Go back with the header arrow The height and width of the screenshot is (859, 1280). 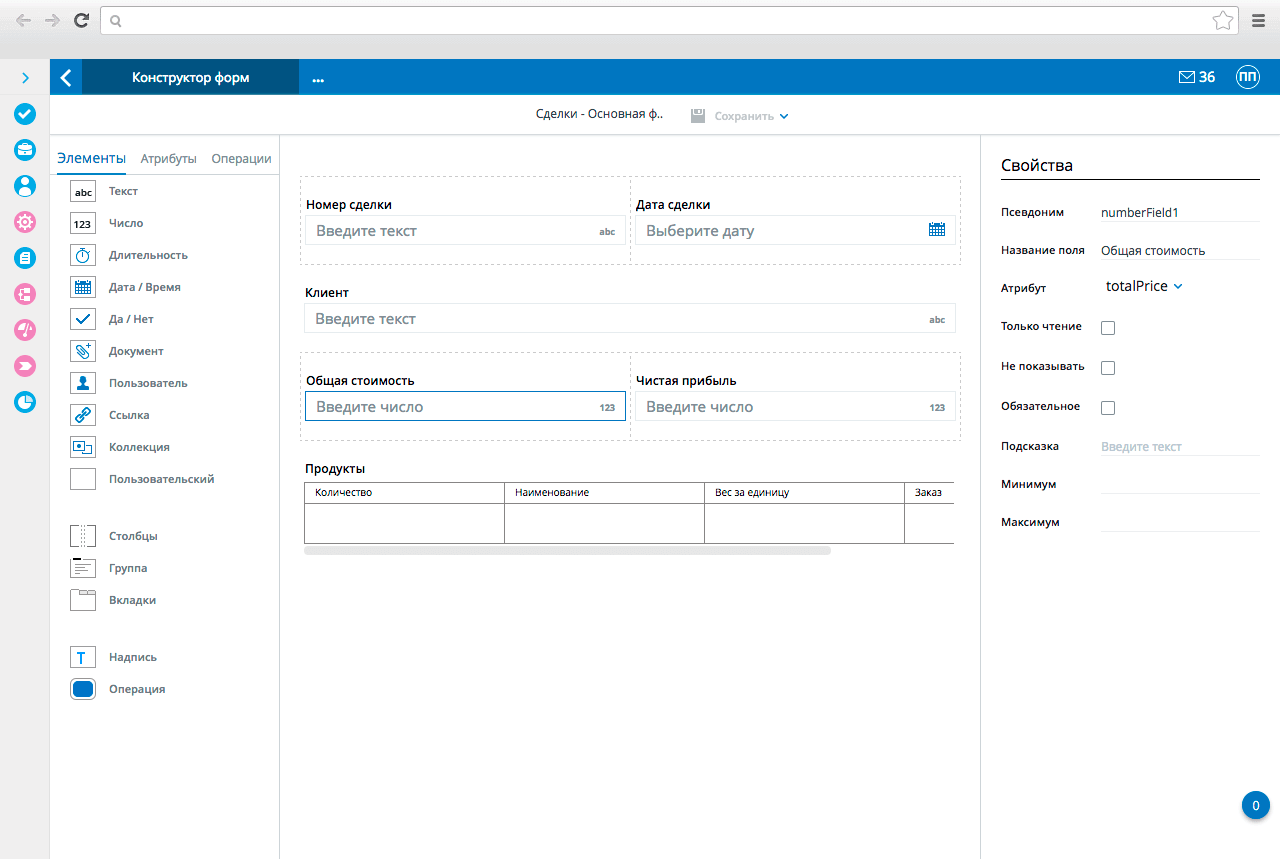(x=66, y=77)
